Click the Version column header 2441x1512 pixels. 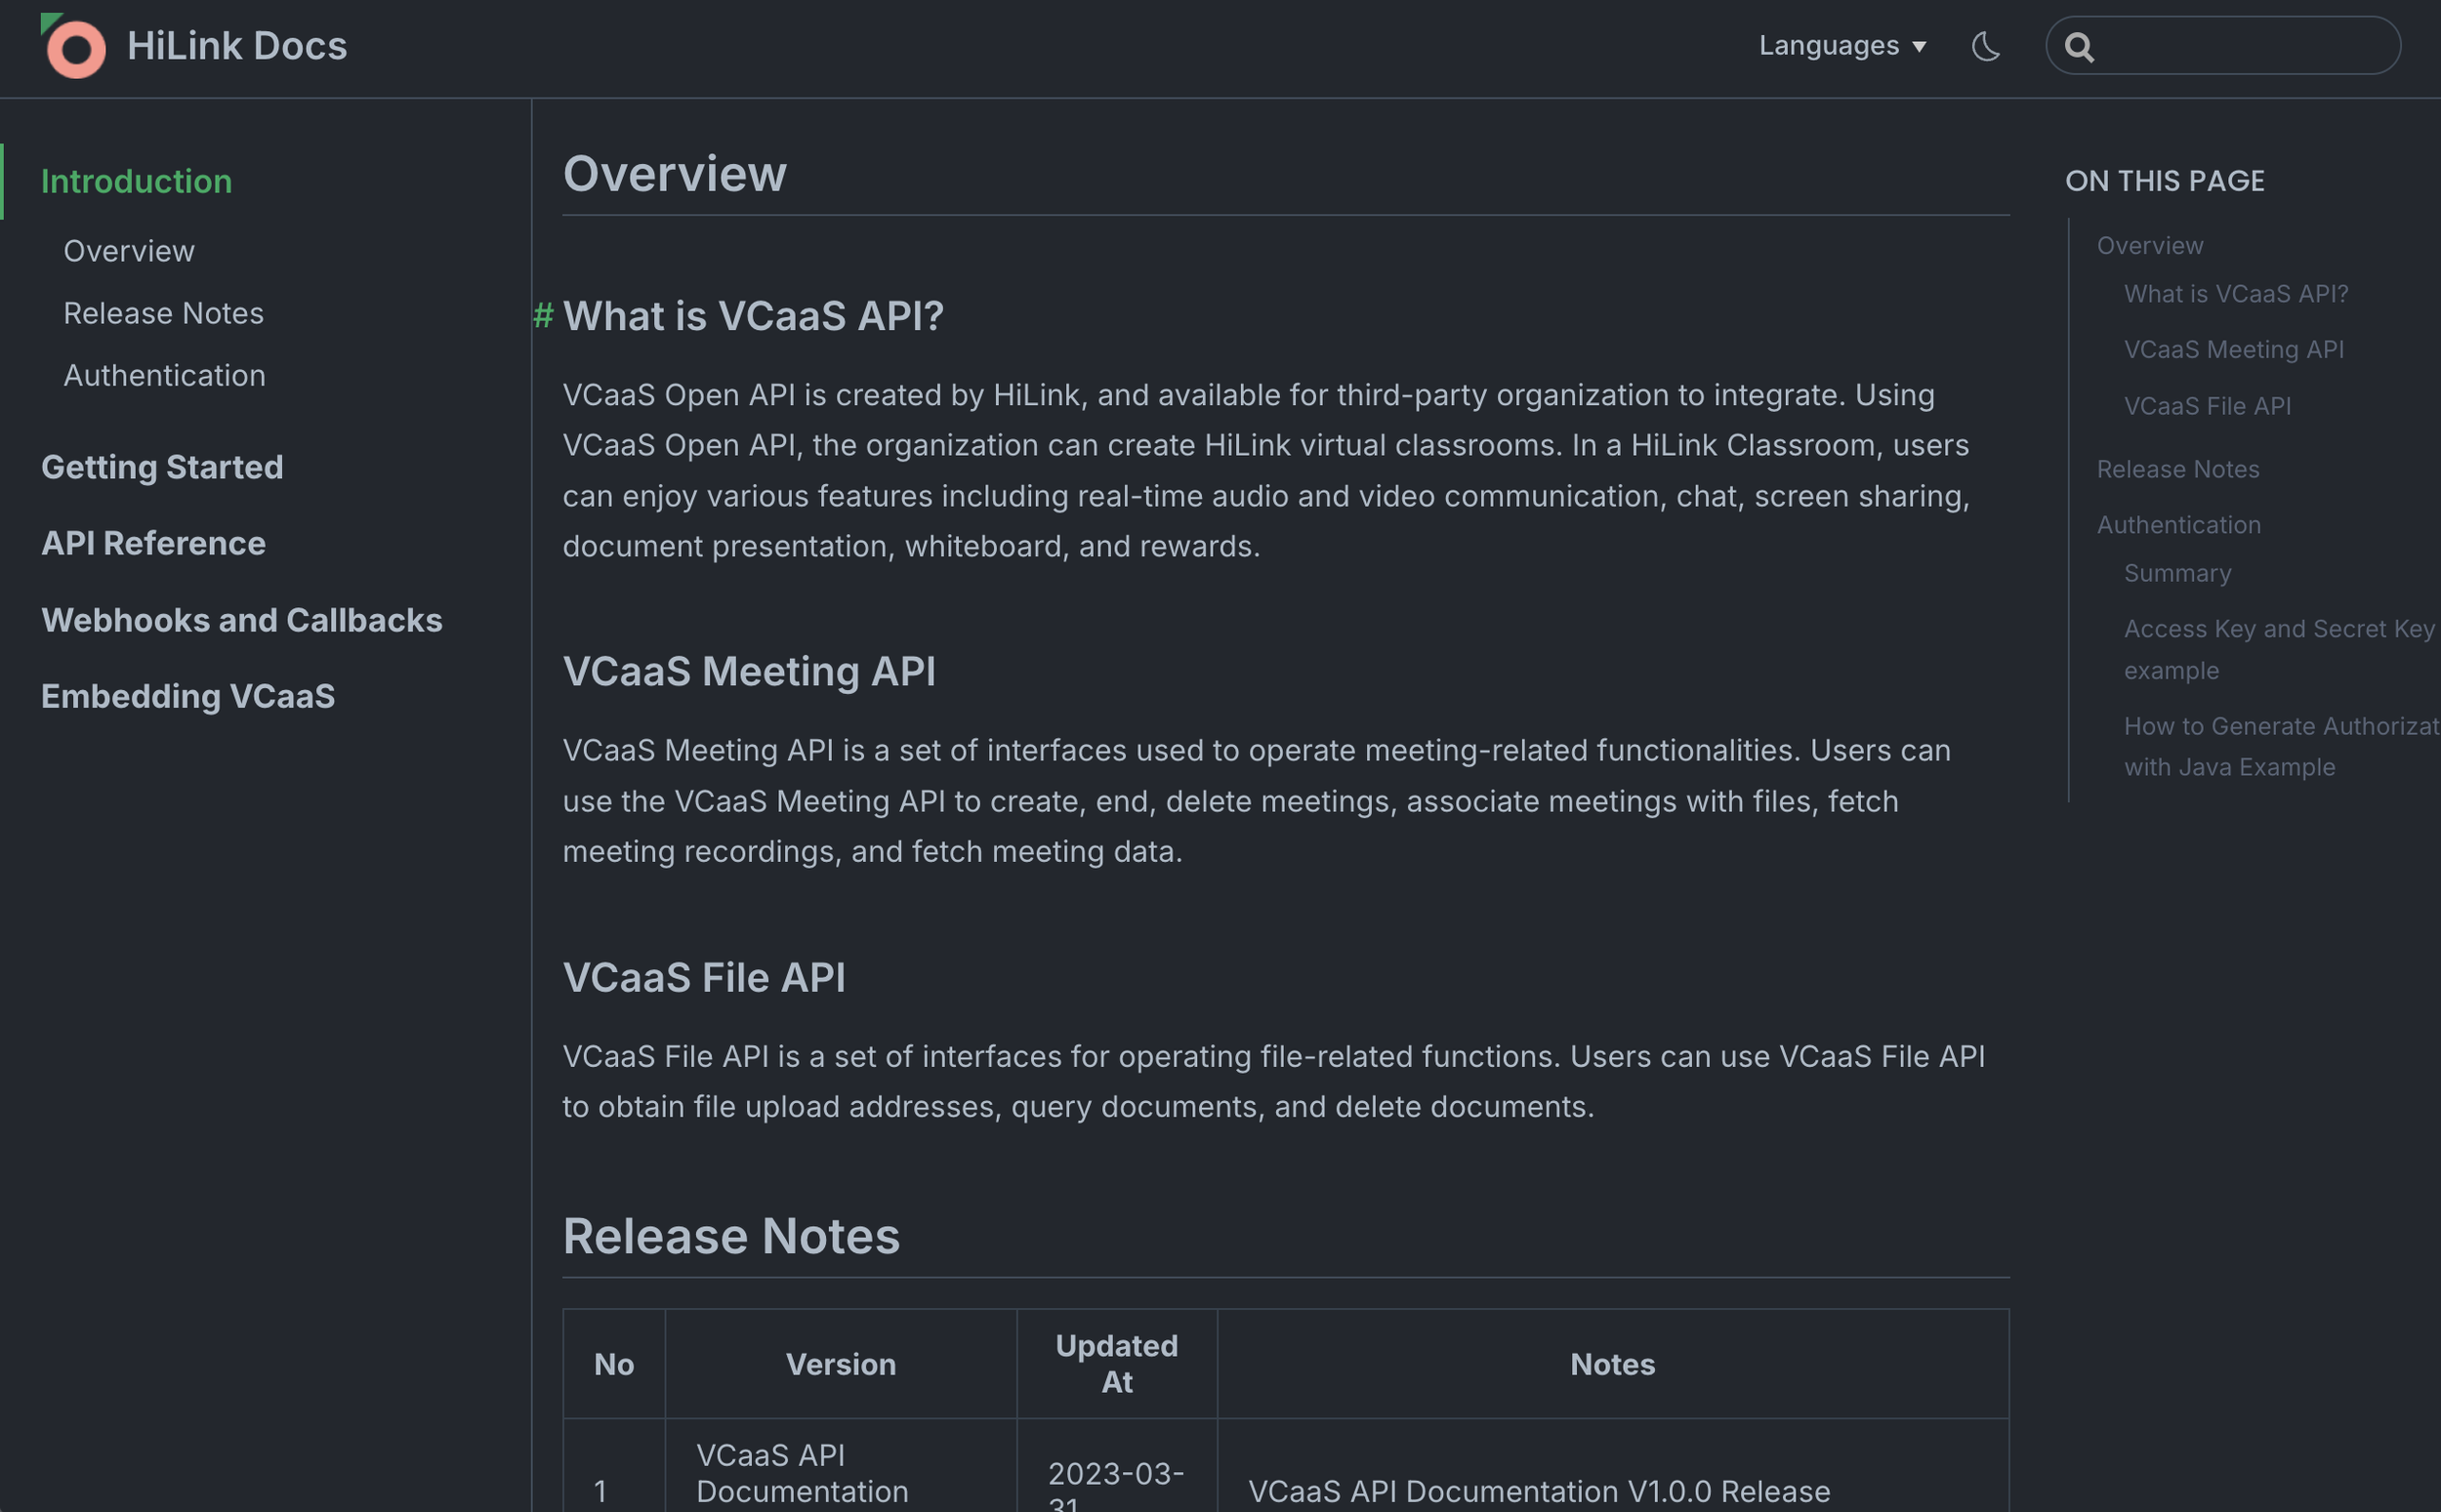pos(841,1364)
